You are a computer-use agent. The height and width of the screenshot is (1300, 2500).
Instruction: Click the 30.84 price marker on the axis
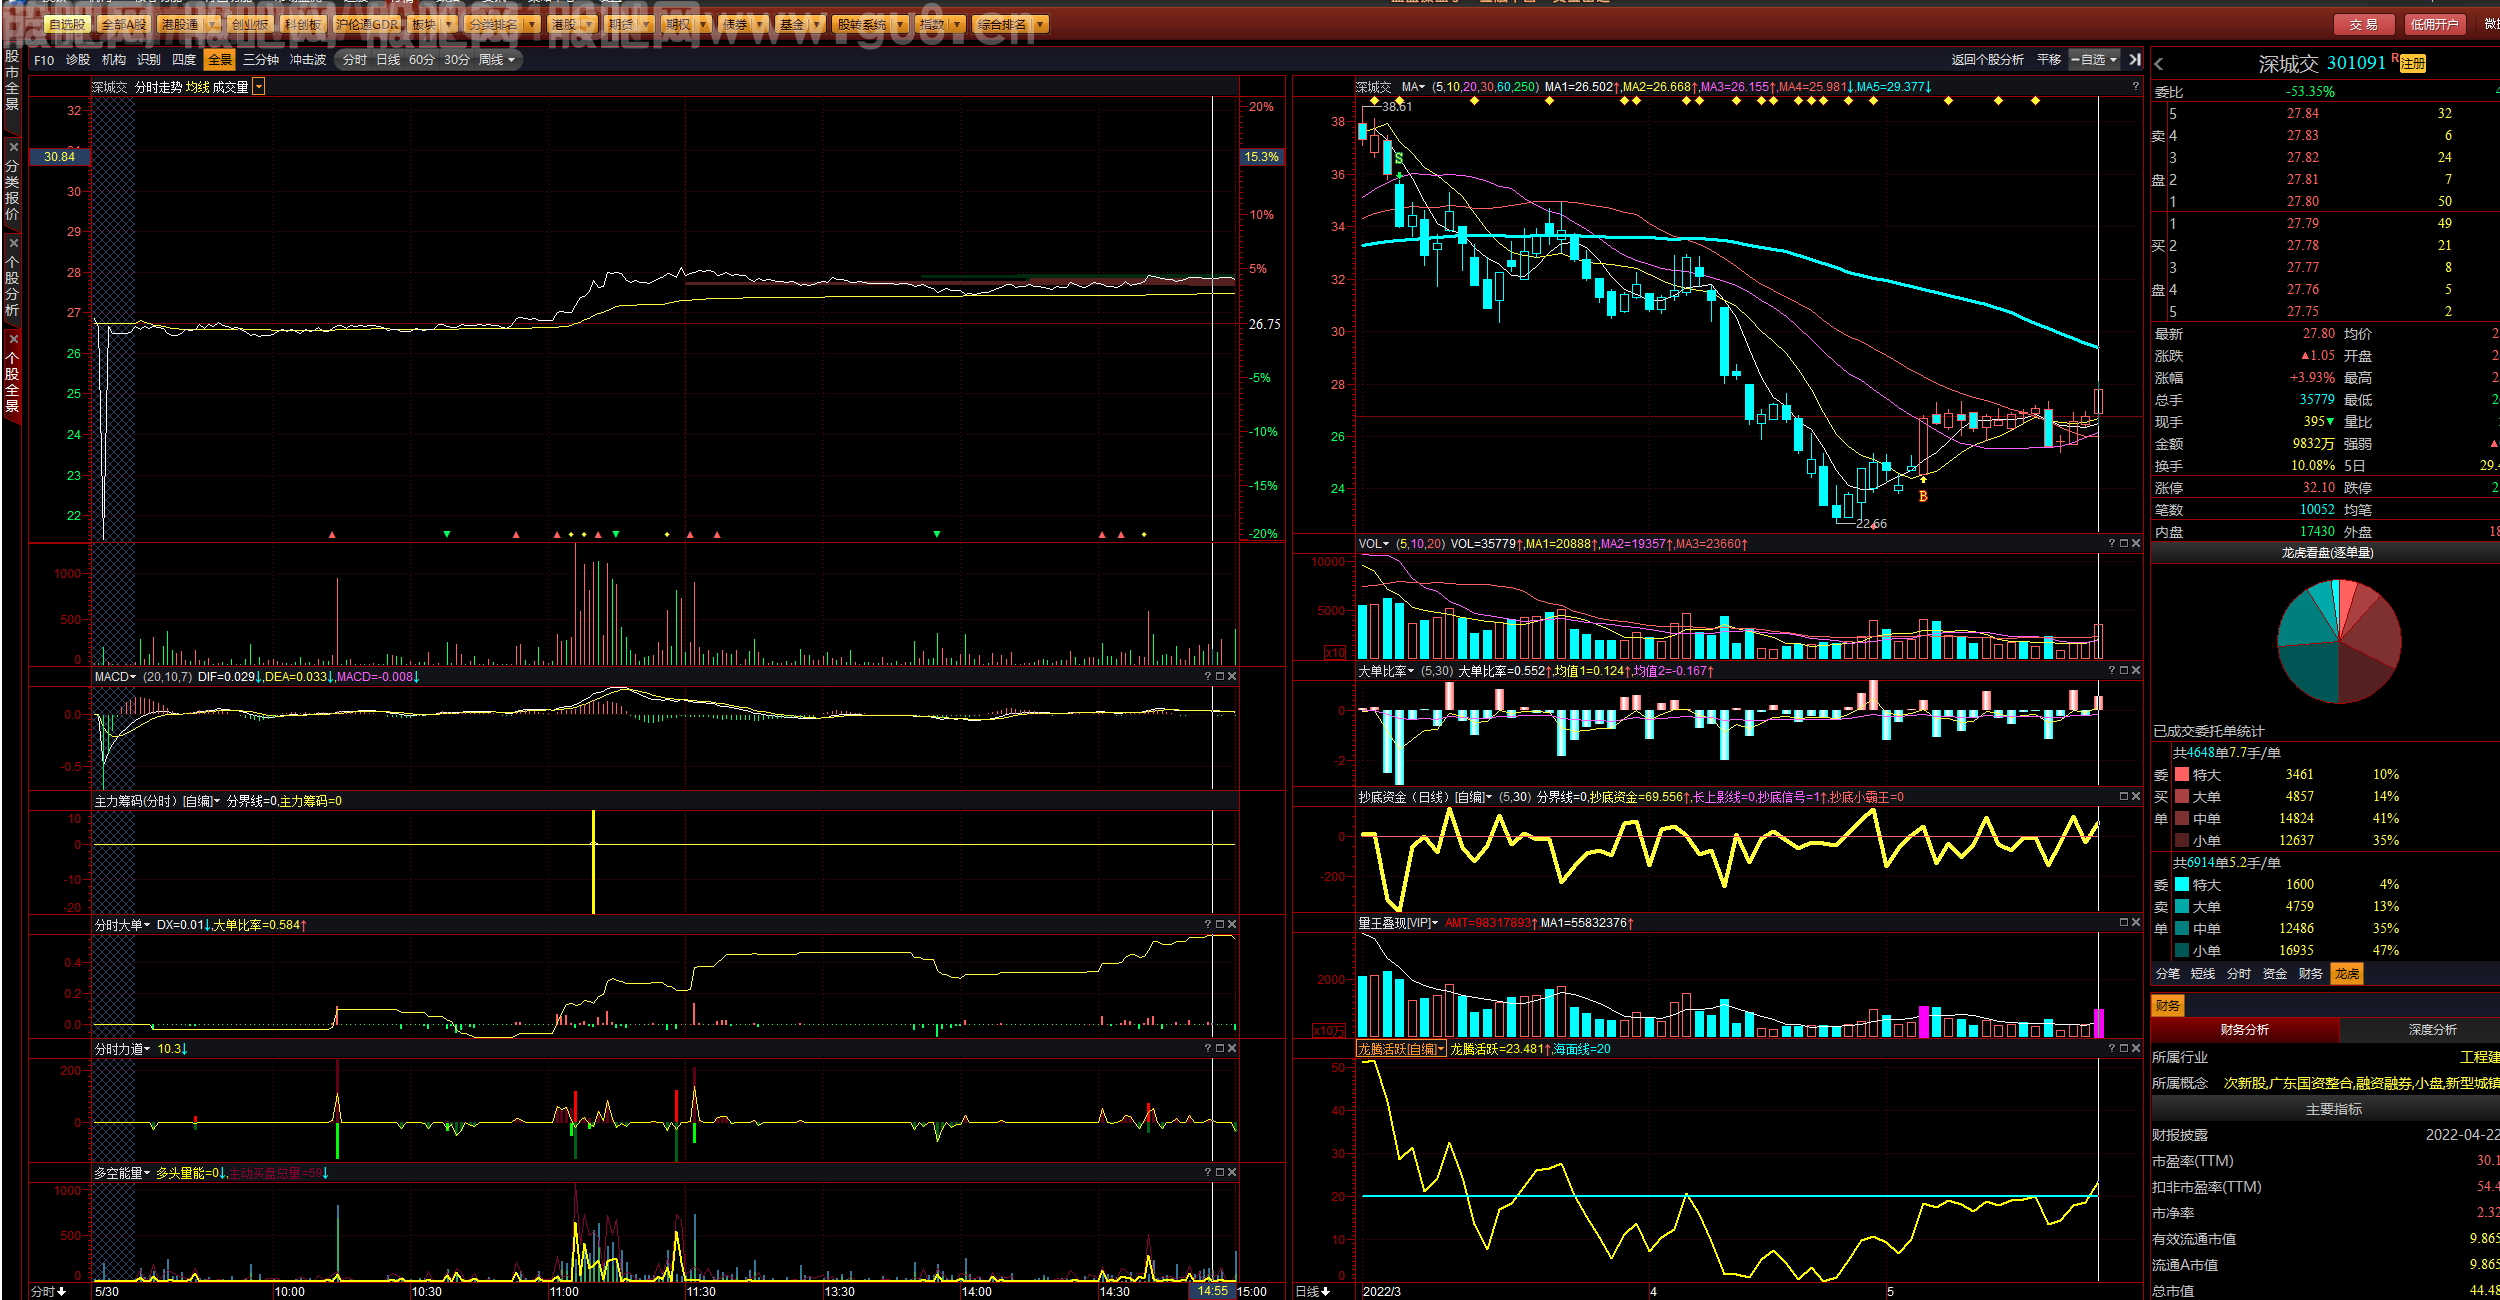click(60, 157)
